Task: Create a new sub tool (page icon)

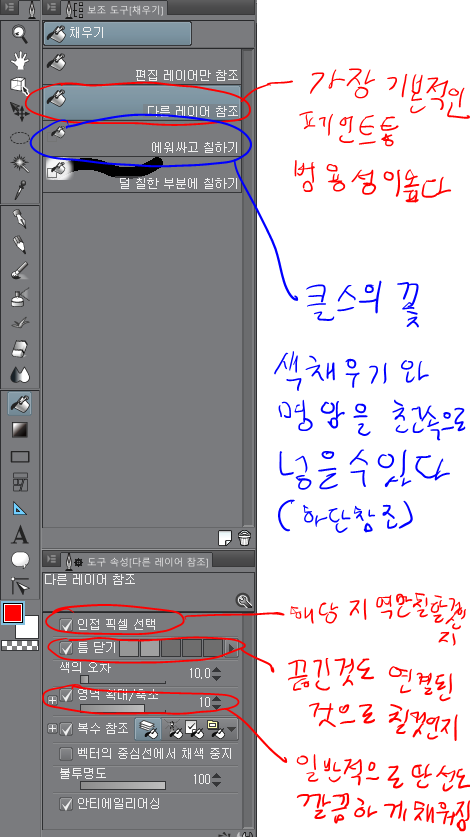Action: click(x=225, y=538)
